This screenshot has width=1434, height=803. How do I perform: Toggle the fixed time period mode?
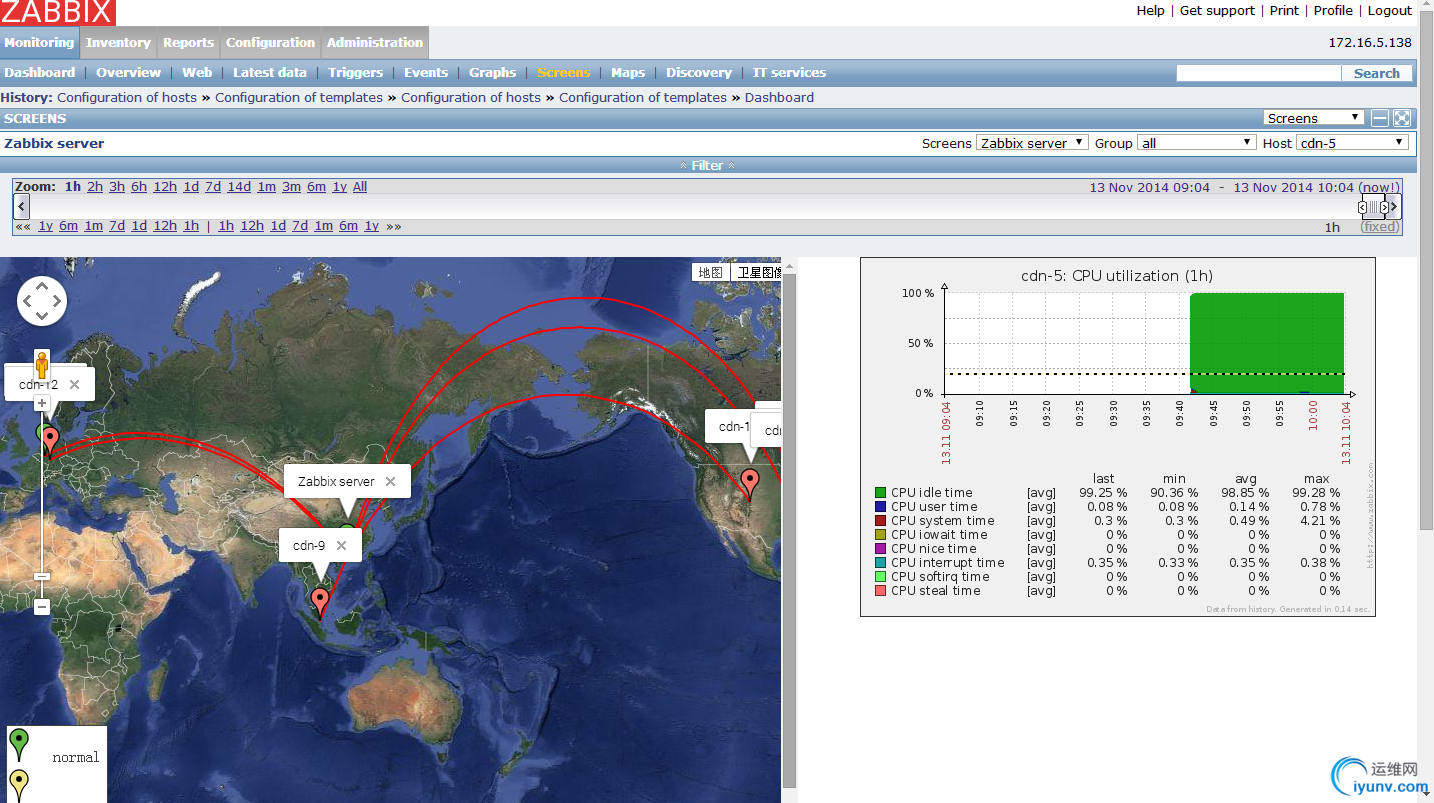pos(1380,227)
